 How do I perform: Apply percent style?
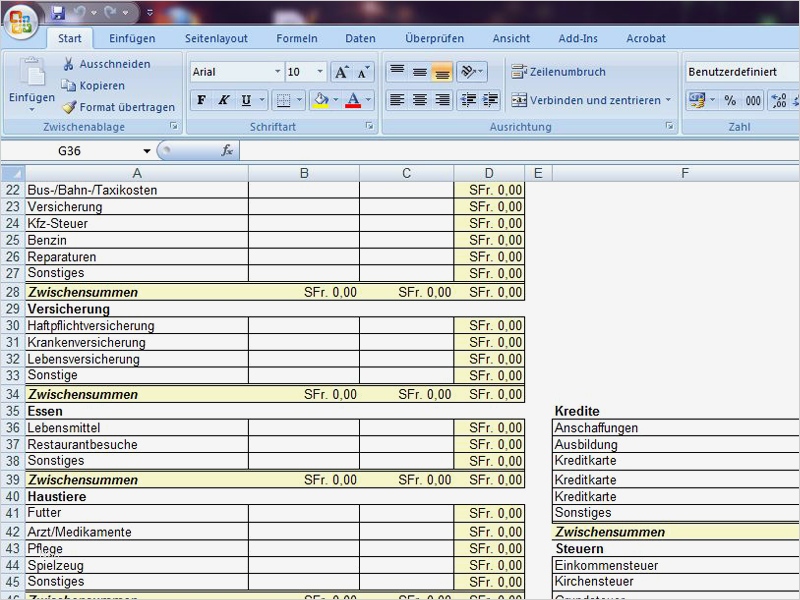pyautogui.click(x=730, y=100)
